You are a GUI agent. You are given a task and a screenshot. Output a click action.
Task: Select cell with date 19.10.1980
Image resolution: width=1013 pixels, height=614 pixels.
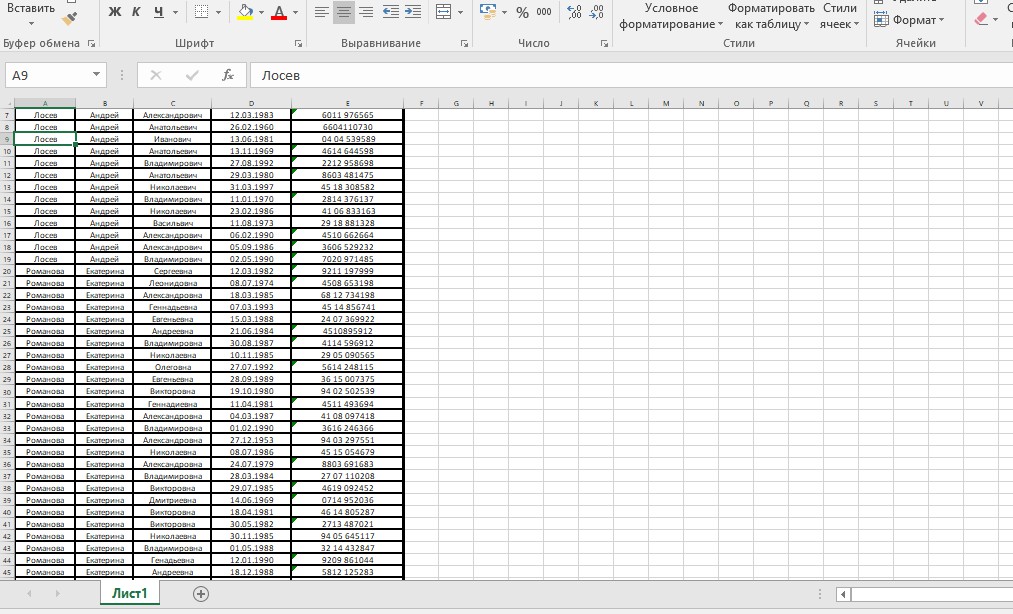251,392
